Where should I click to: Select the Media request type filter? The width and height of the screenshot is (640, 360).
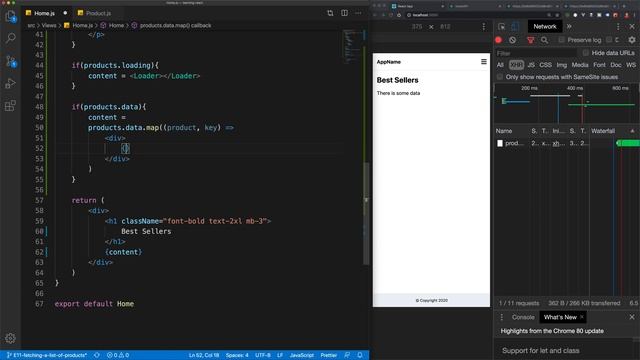pos(580,65)
